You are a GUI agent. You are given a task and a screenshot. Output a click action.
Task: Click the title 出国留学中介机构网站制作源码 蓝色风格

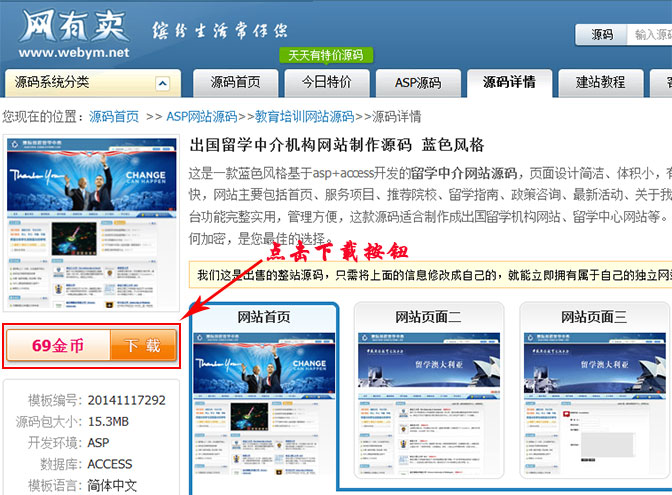(337, 145)
